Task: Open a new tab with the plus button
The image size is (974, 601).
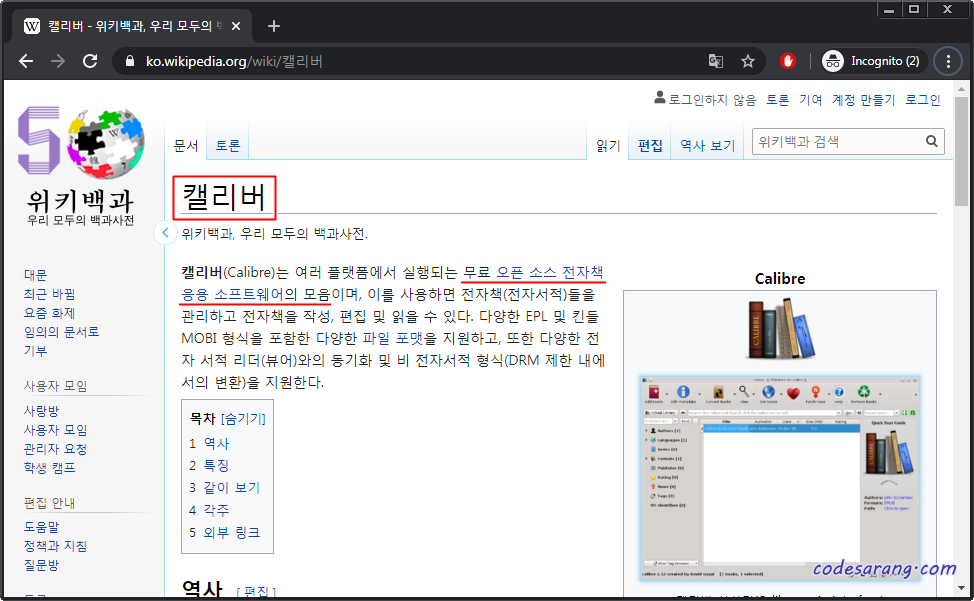Action: 273,26
